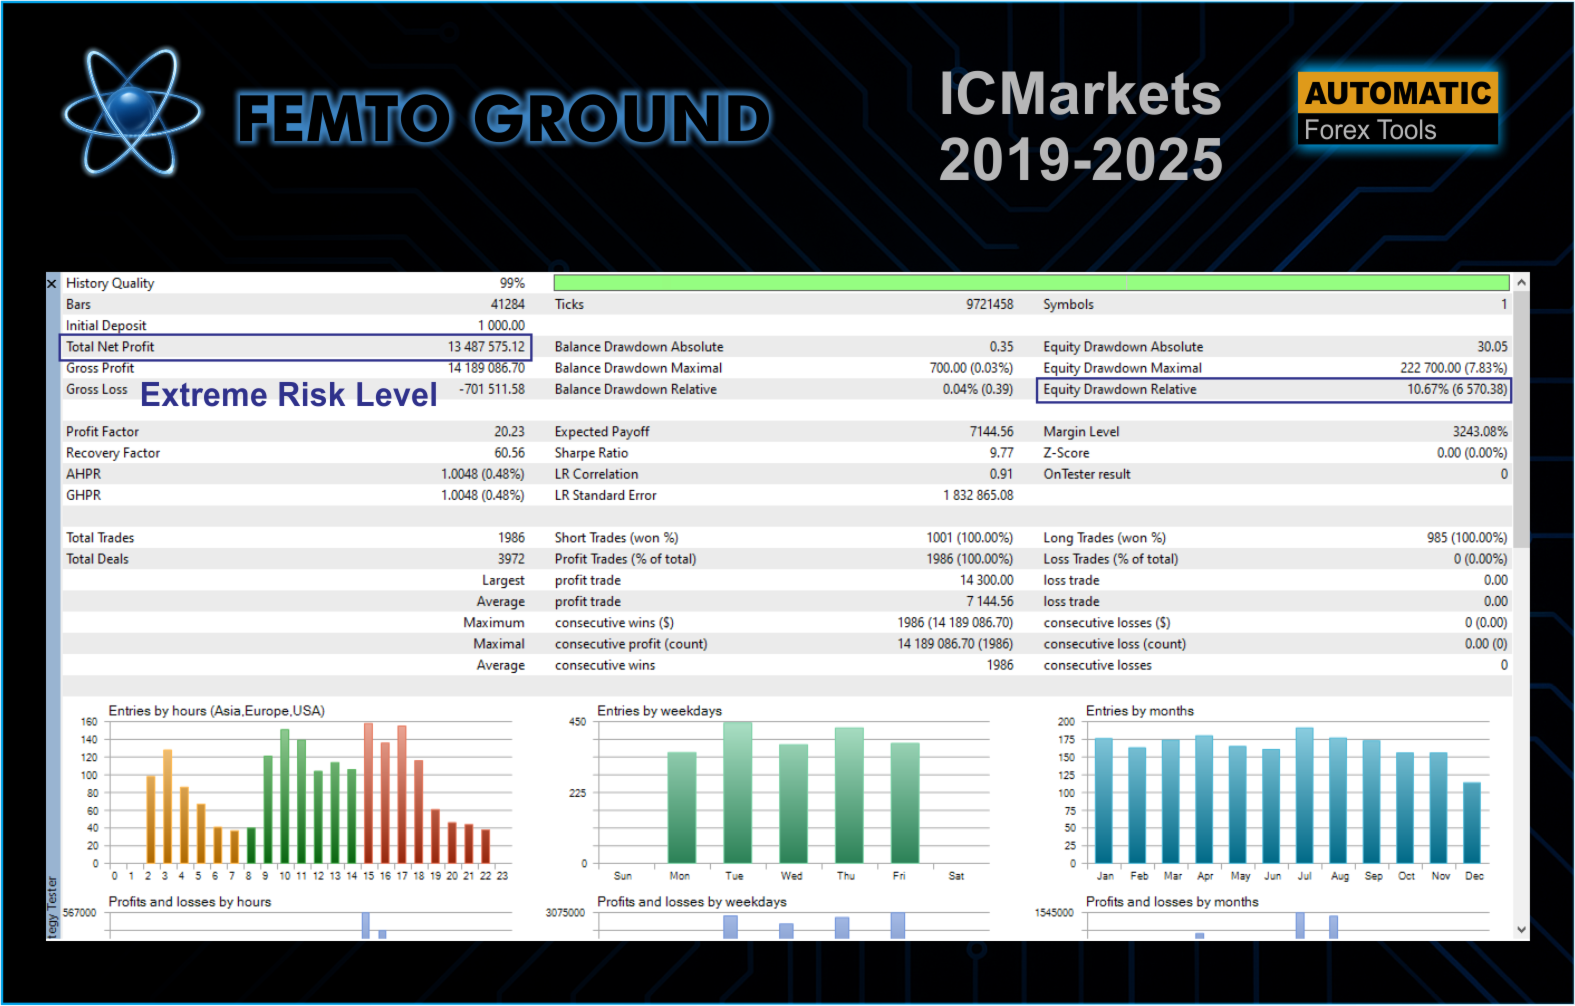Click the Tue bar in weekdays chart
The width and height of the screenshot is (1575, 1006).
[x=737, y=792]
